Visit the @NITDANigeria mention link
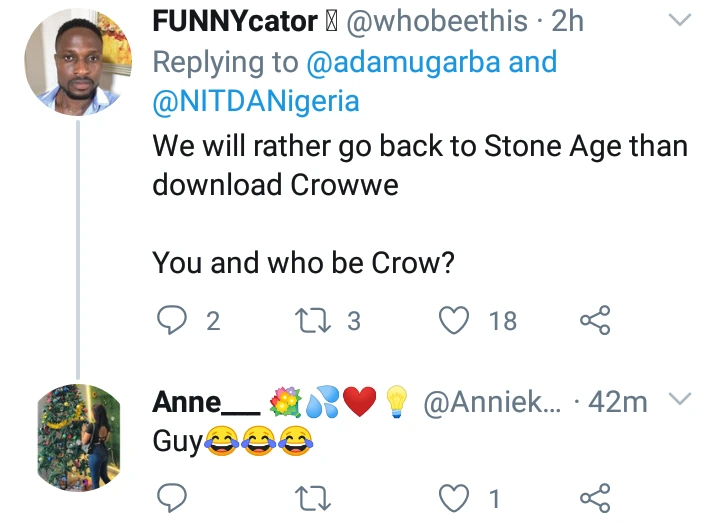 point(256,102)
